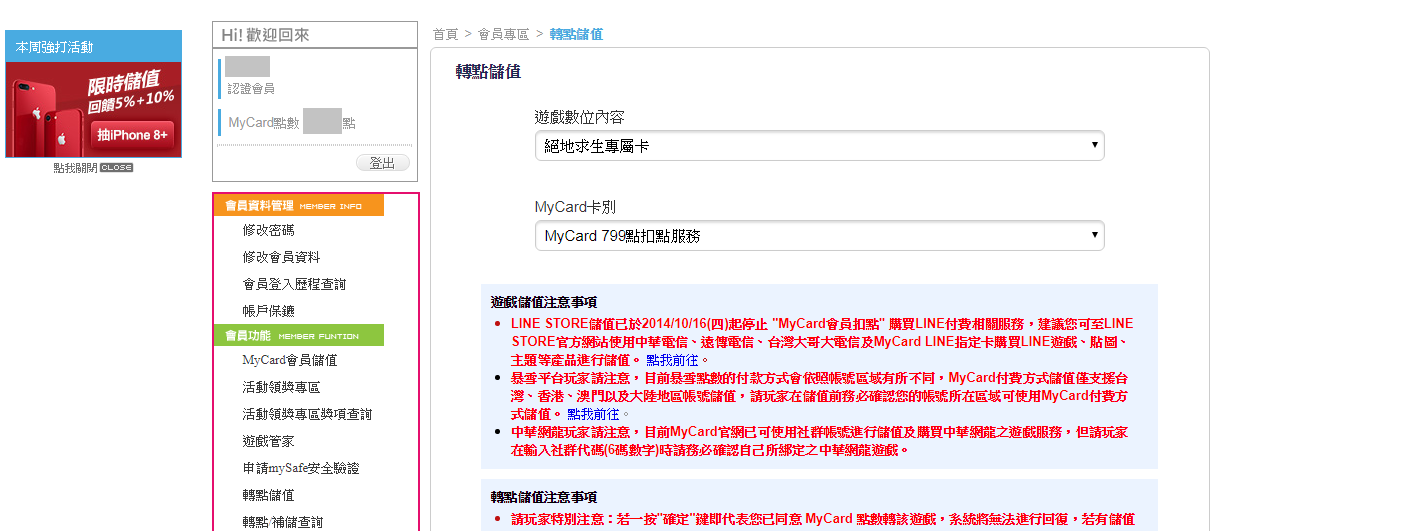Viewport: 1422px width, 531px height.
Task: Click the 會員功能 MEMBER FUNTION header
Action: click(299, 336)
